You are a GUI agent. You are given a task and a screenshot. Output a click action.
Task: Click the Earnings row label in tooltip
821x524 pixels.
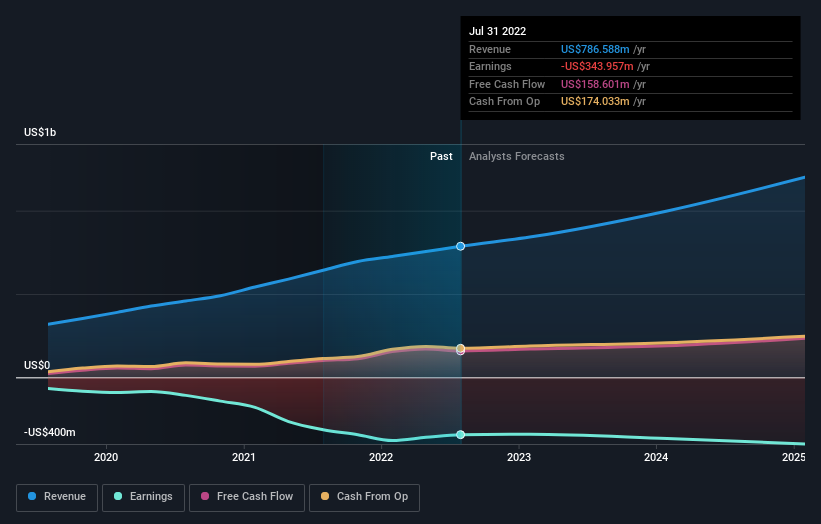[490, 66]
